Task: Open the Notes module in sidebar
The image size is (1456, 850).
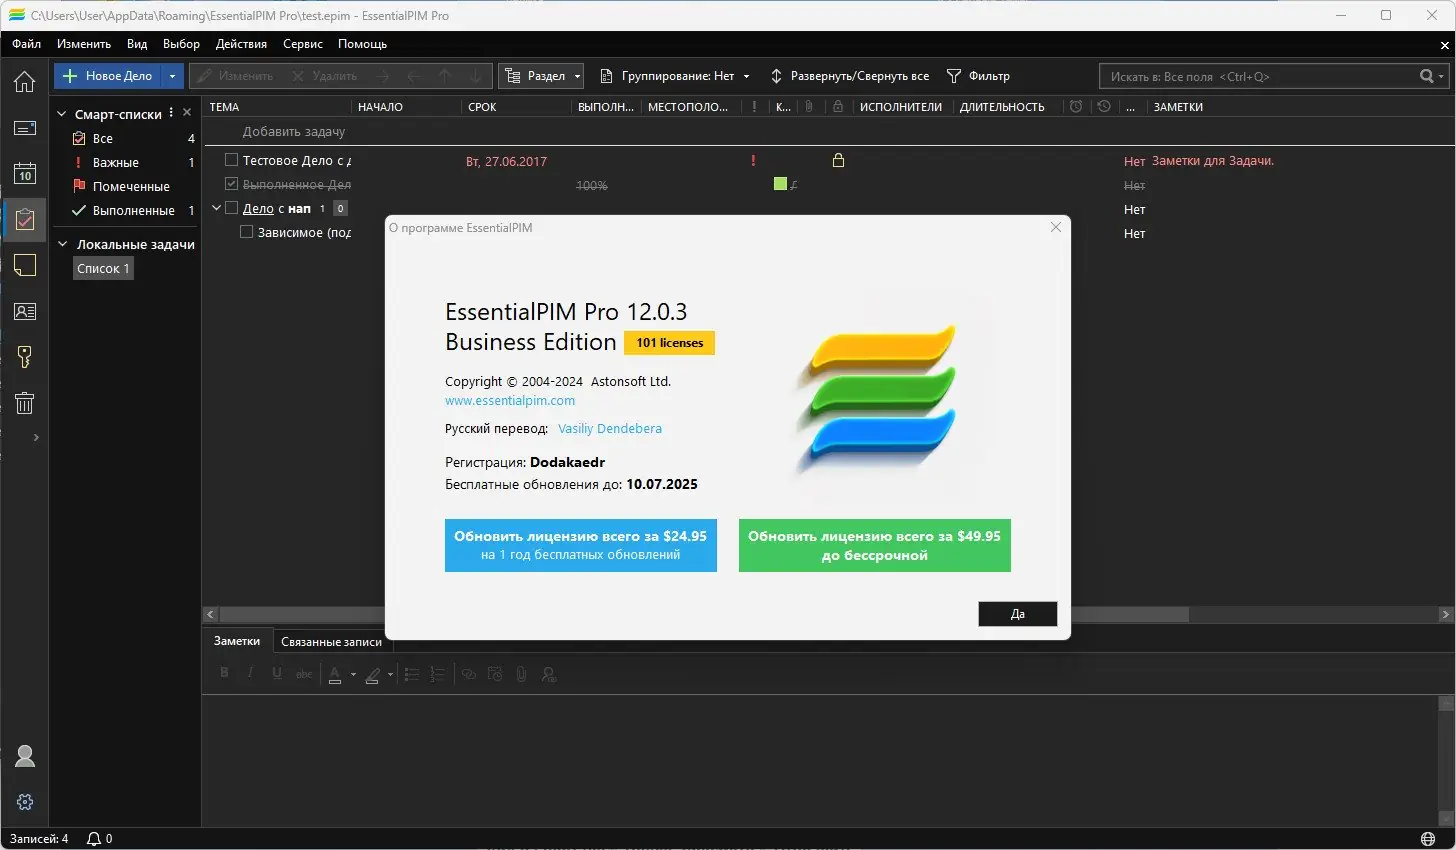Action: click(24, 265)
